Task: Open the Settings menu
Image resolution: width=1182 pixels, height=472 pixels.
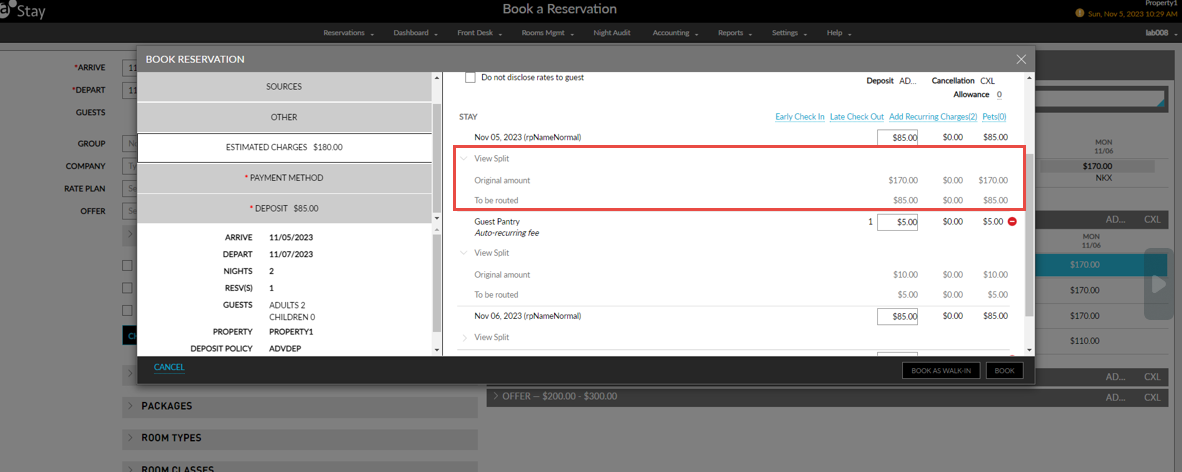Action: coord(789,33)
